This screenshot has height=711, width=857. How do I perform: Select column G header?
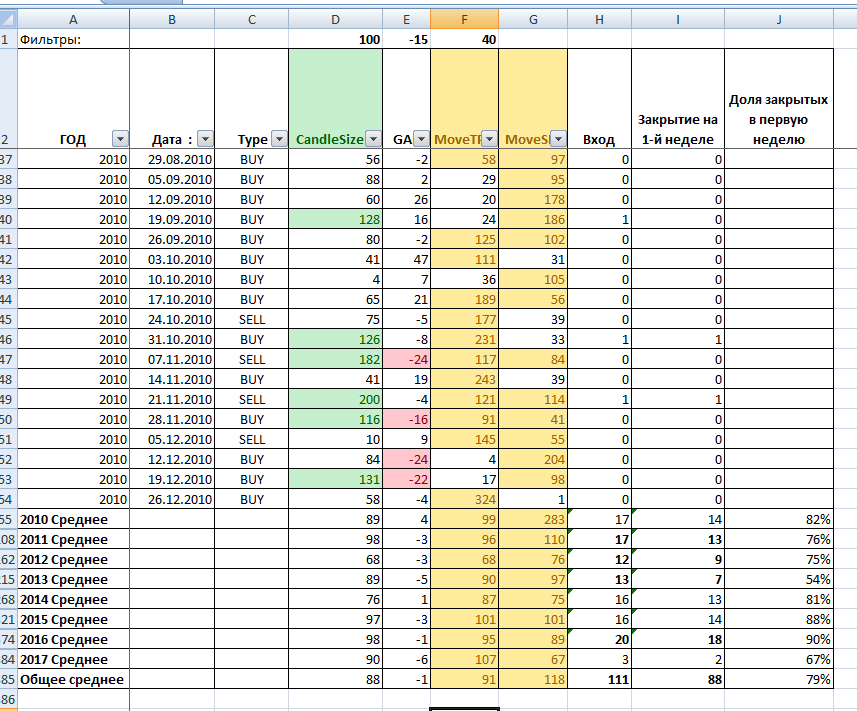(x=533, y=20)
